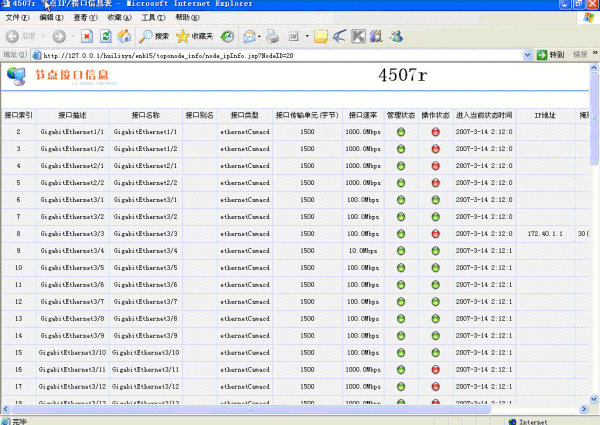Click the horizontal scrollbar right arrow
Screen dimensions: 600x425
click(584, 409)
